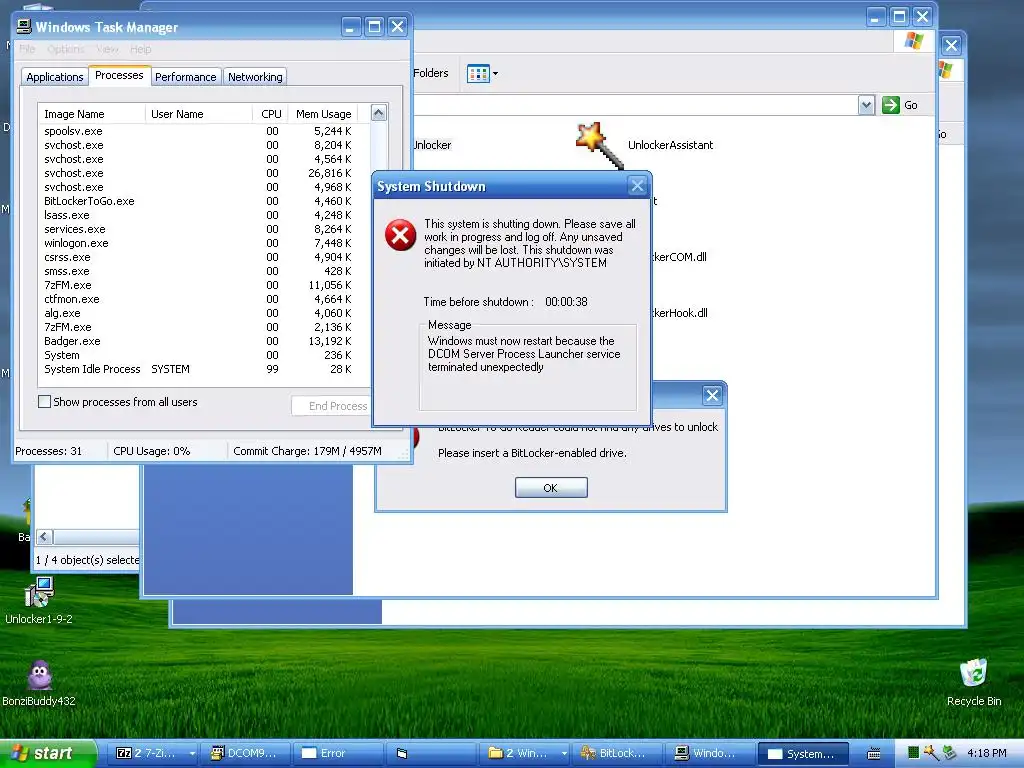Click the Windows Task Manager title icon

(x=24, y=27)
